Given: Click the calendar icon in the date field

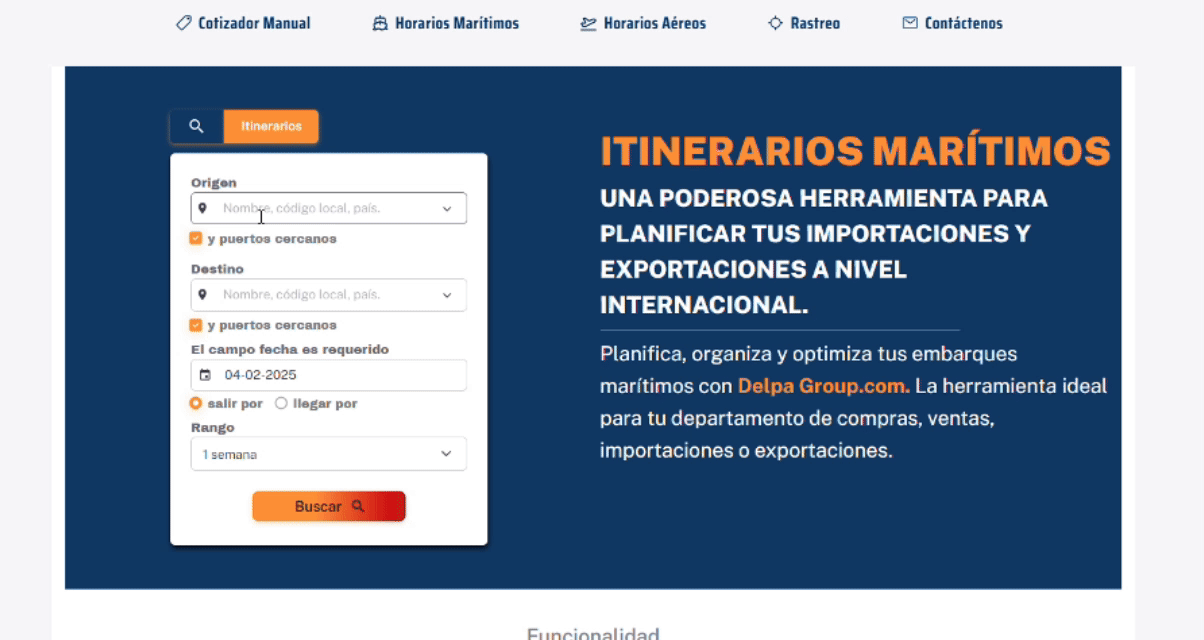Looking at the screenshot, I should [x=205, y=375].
